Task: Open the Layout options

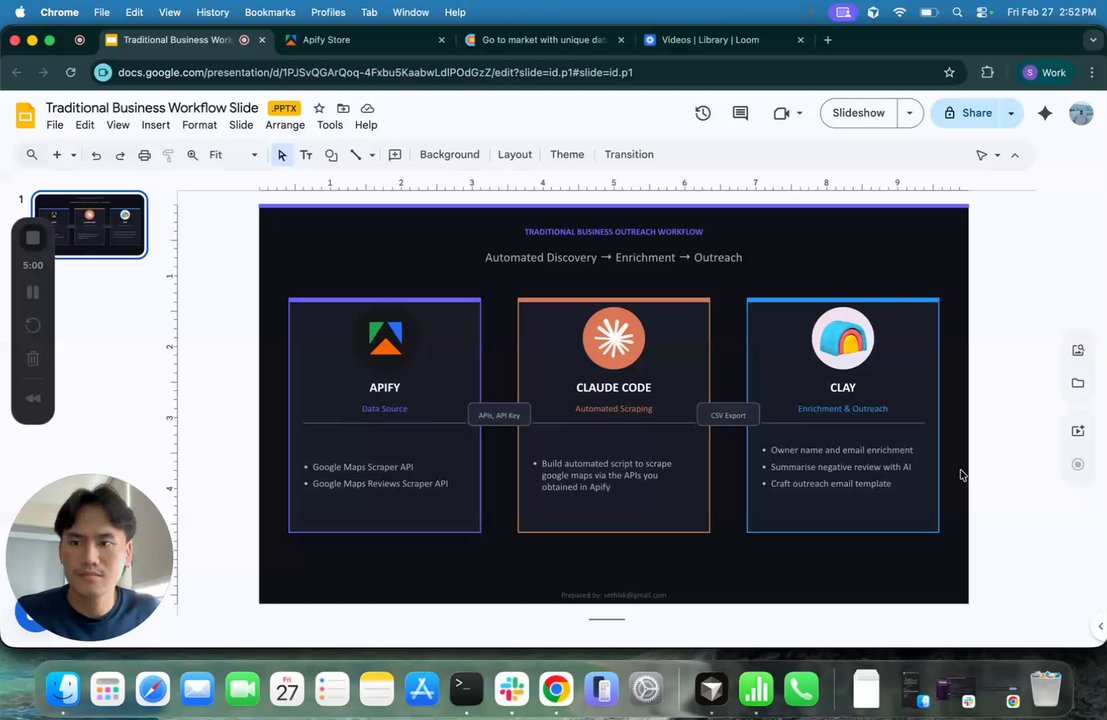Action: [515, 155]
